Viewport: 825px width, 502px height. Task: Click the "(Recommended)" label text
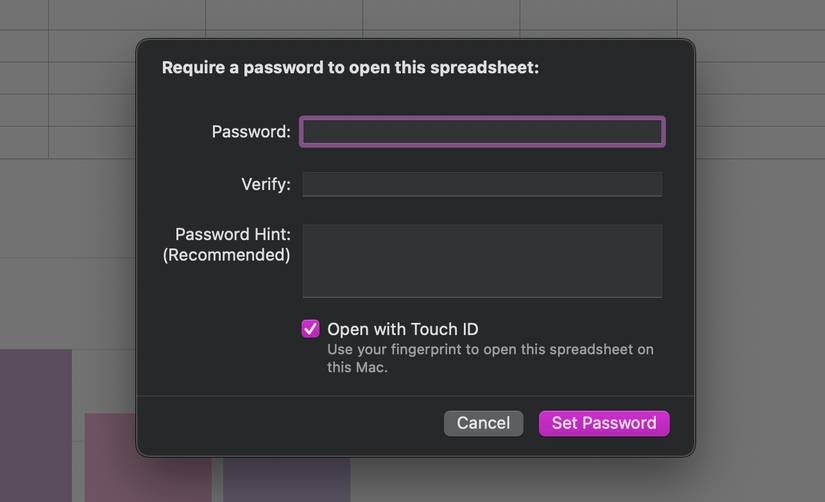pos(227,255)
